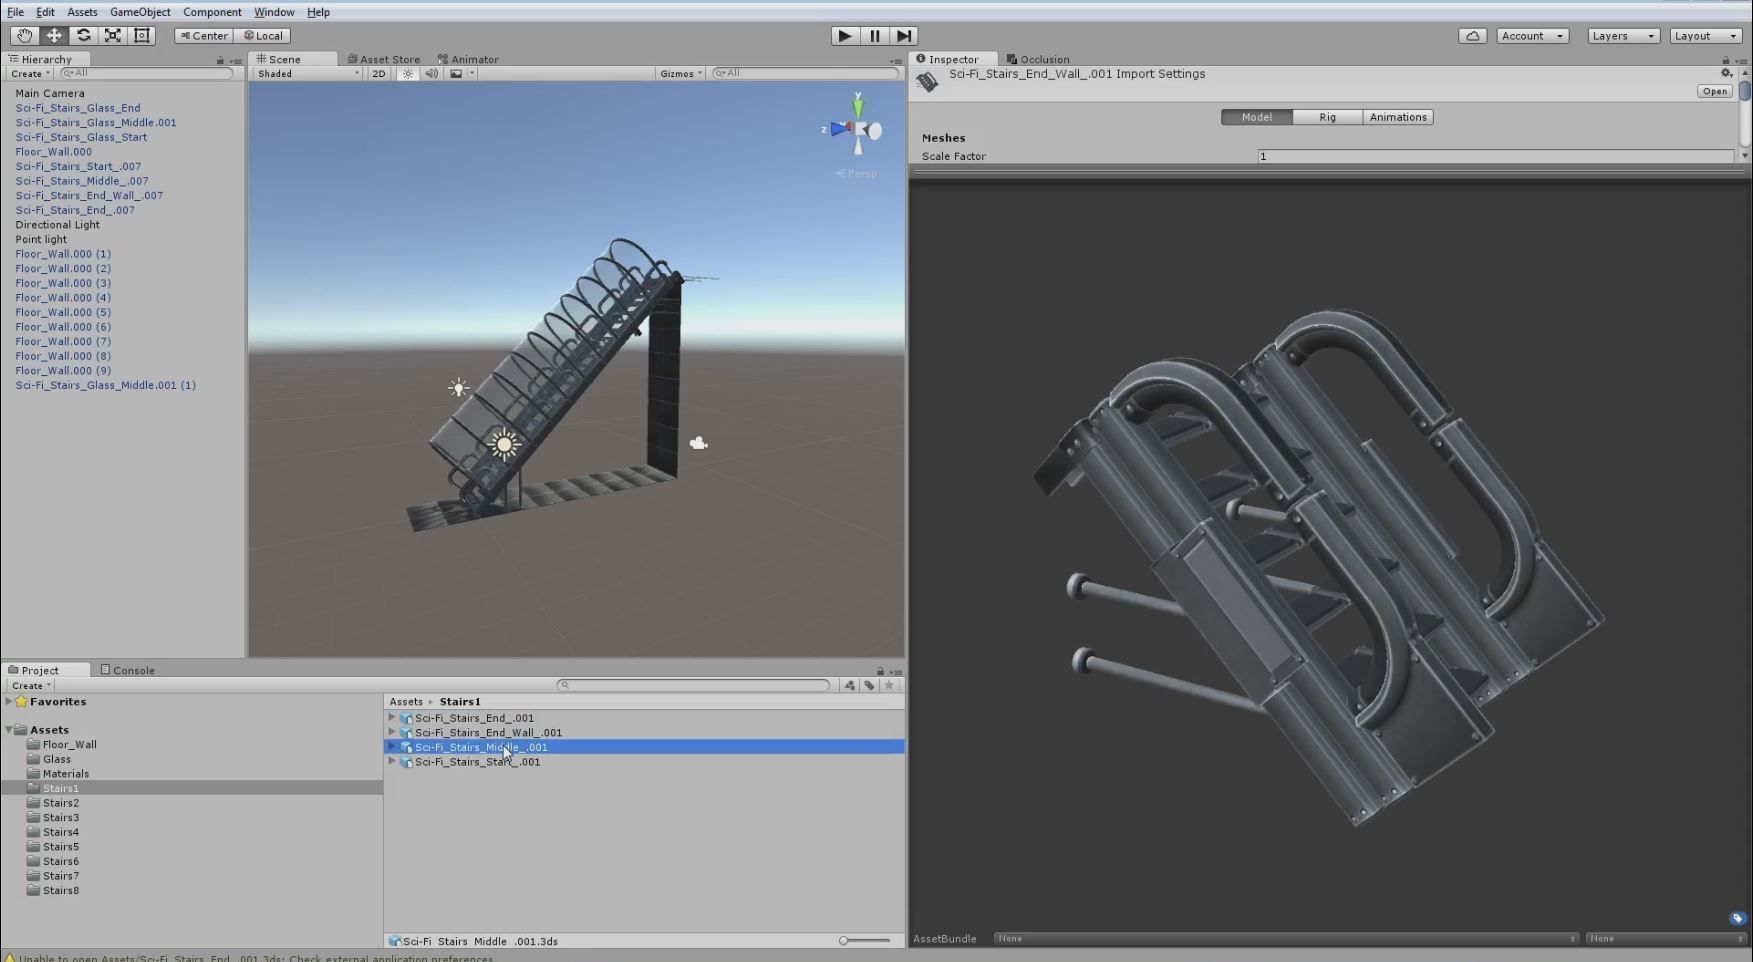Select the Stairs3 folder
Image resolution: width=1753 pixels, height=962 pixels.
click(x=60, y=817)
